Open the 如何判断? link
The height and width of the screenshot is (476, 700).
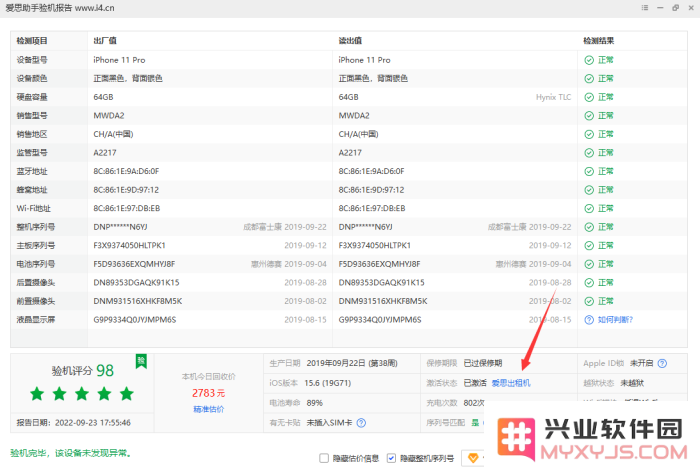tap(615, 320)
